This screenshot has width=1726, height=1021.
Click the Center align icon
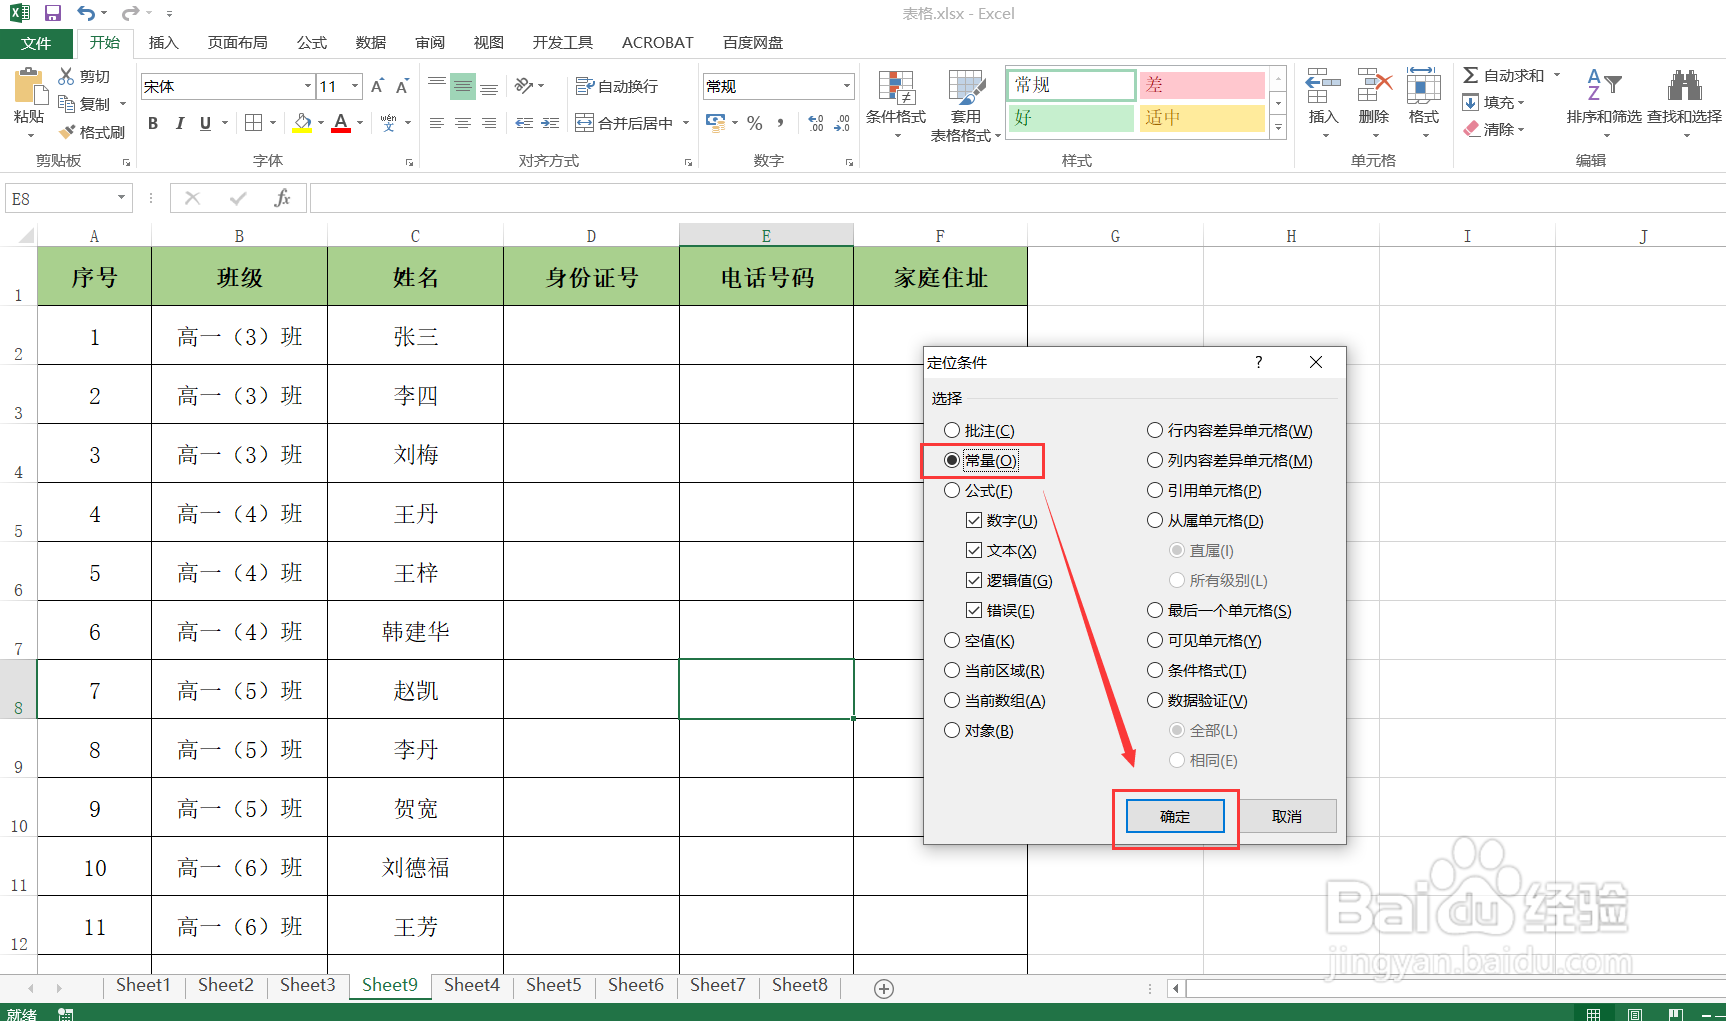[462, 123]
